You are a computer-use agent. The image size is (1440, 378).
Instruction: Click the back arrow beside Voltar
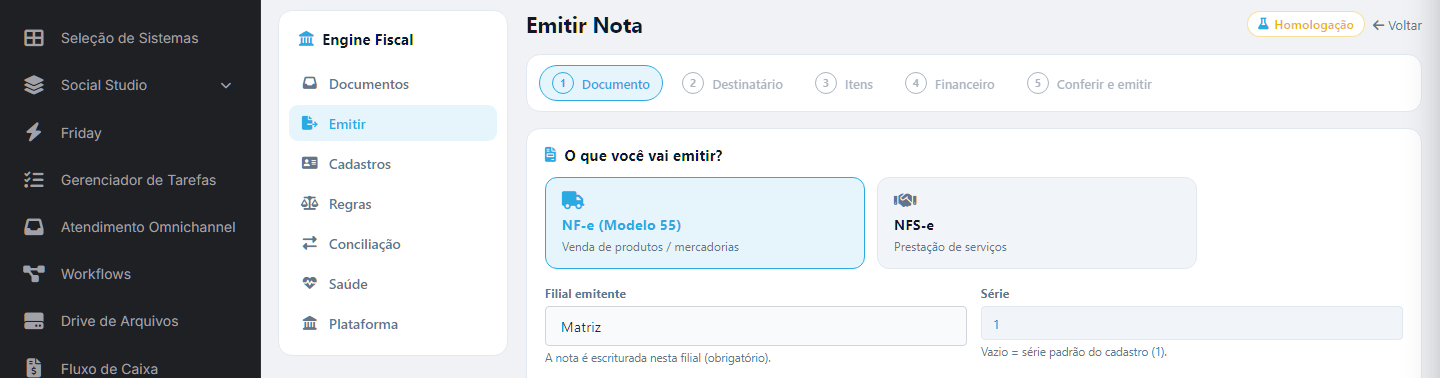(x=1378, y=25)
